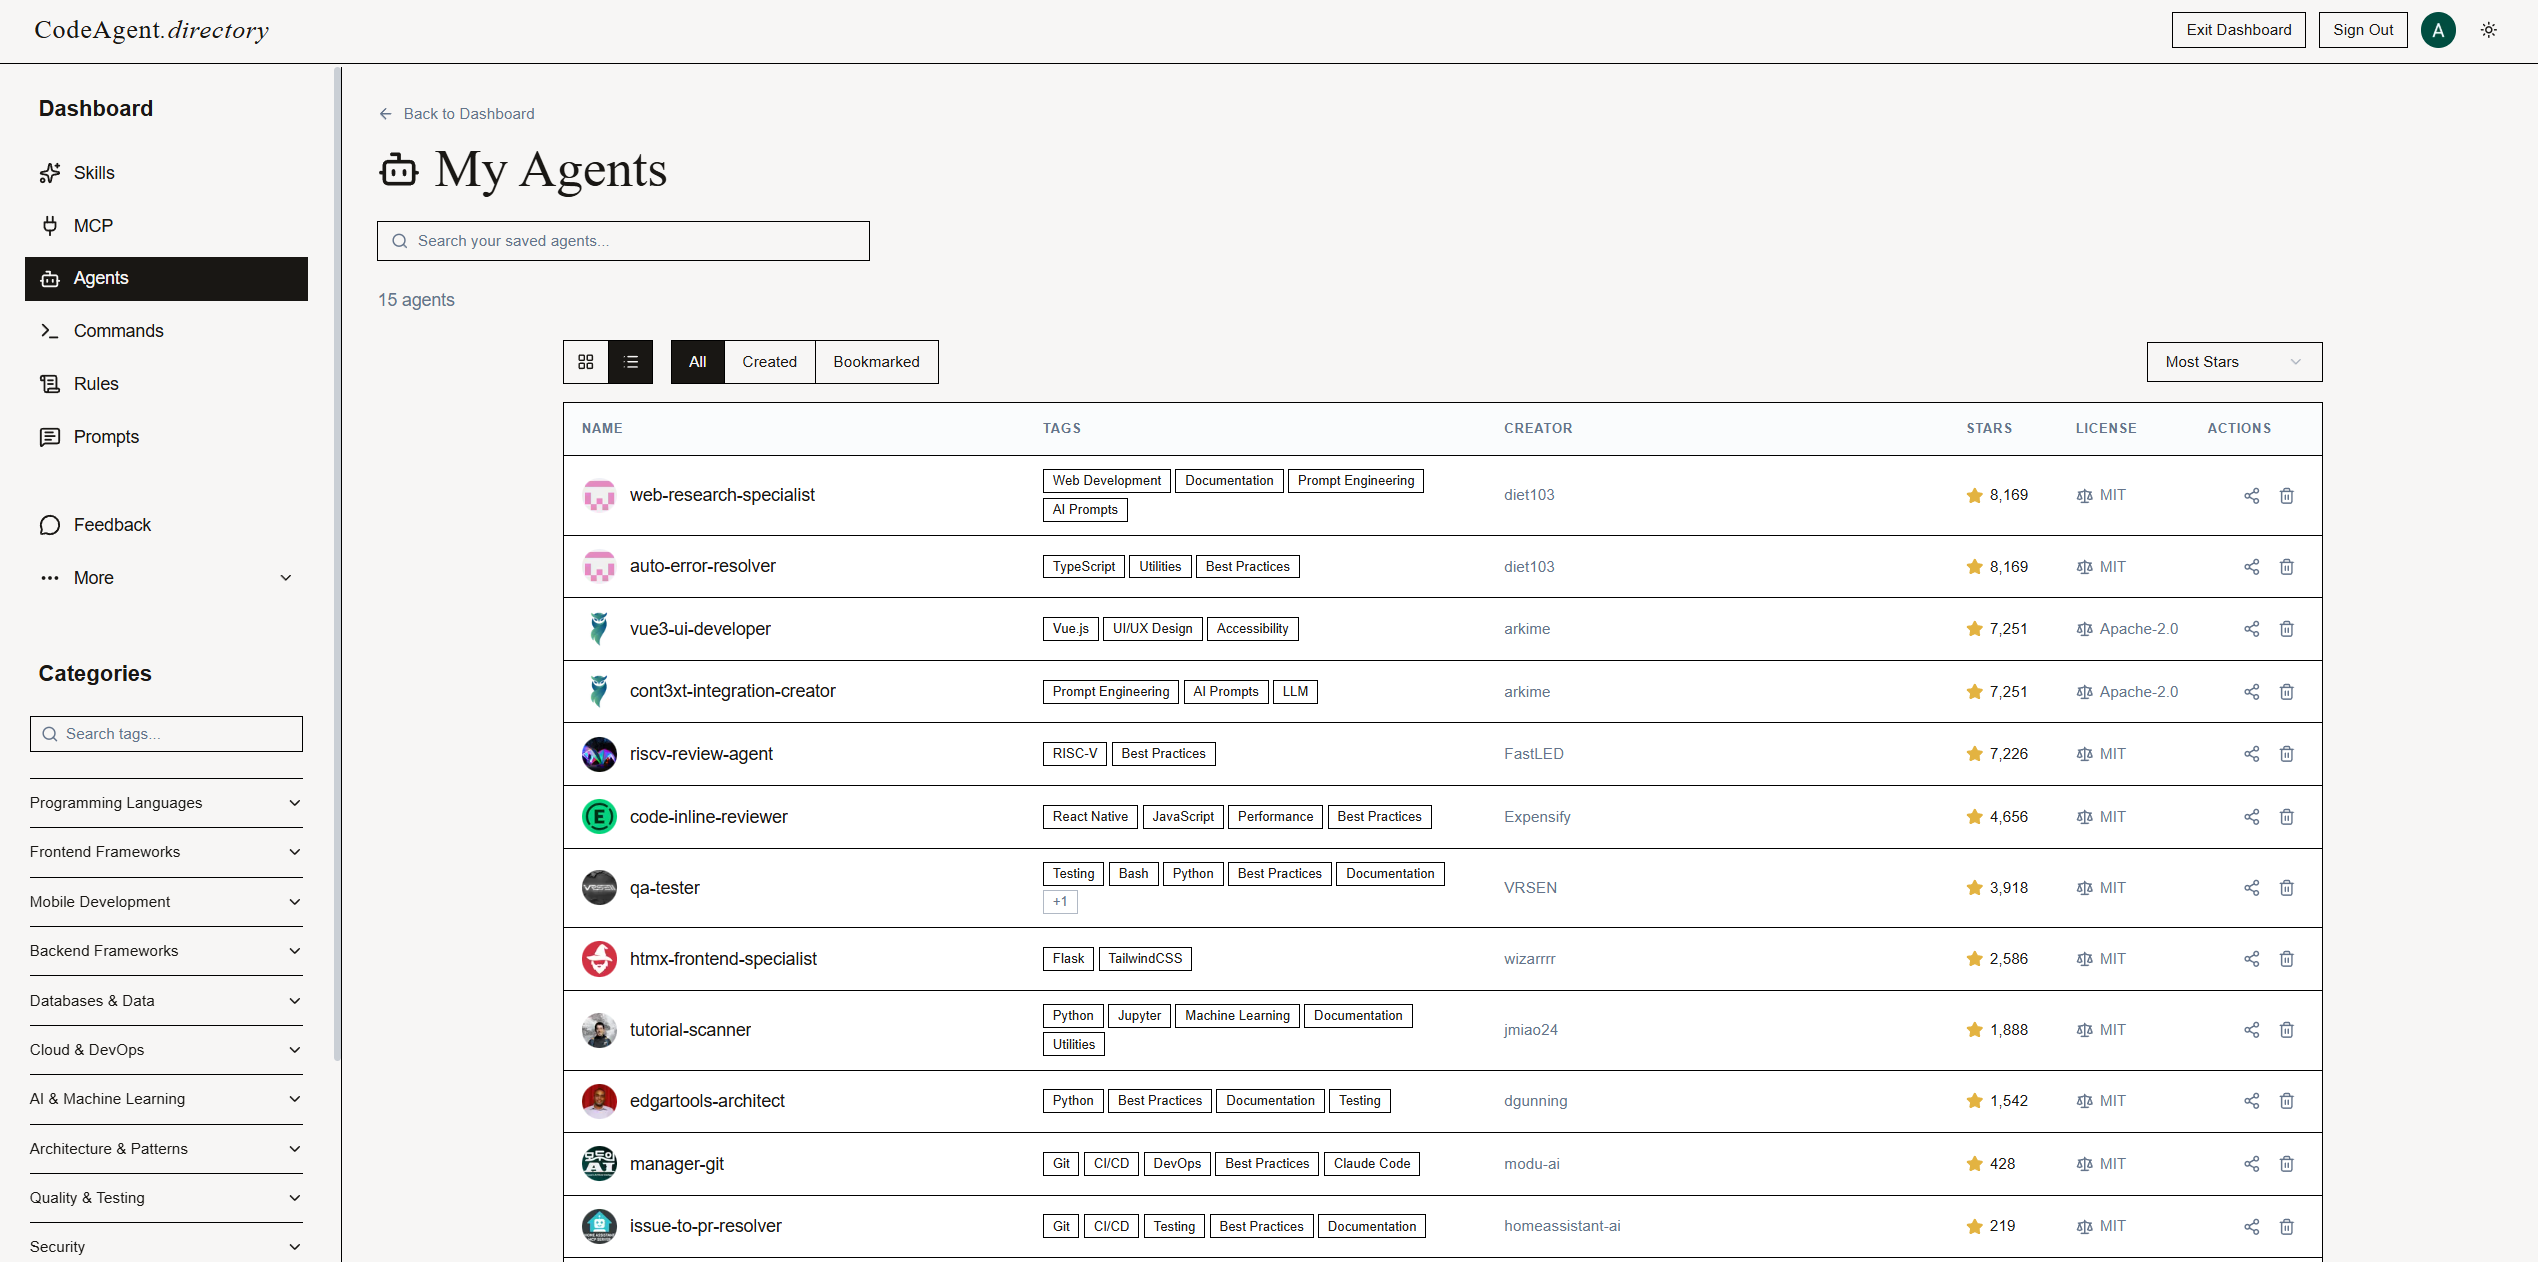Select Prompts in the sidebar
This screenshot has width=2538, height=1262.
(105, 436)
